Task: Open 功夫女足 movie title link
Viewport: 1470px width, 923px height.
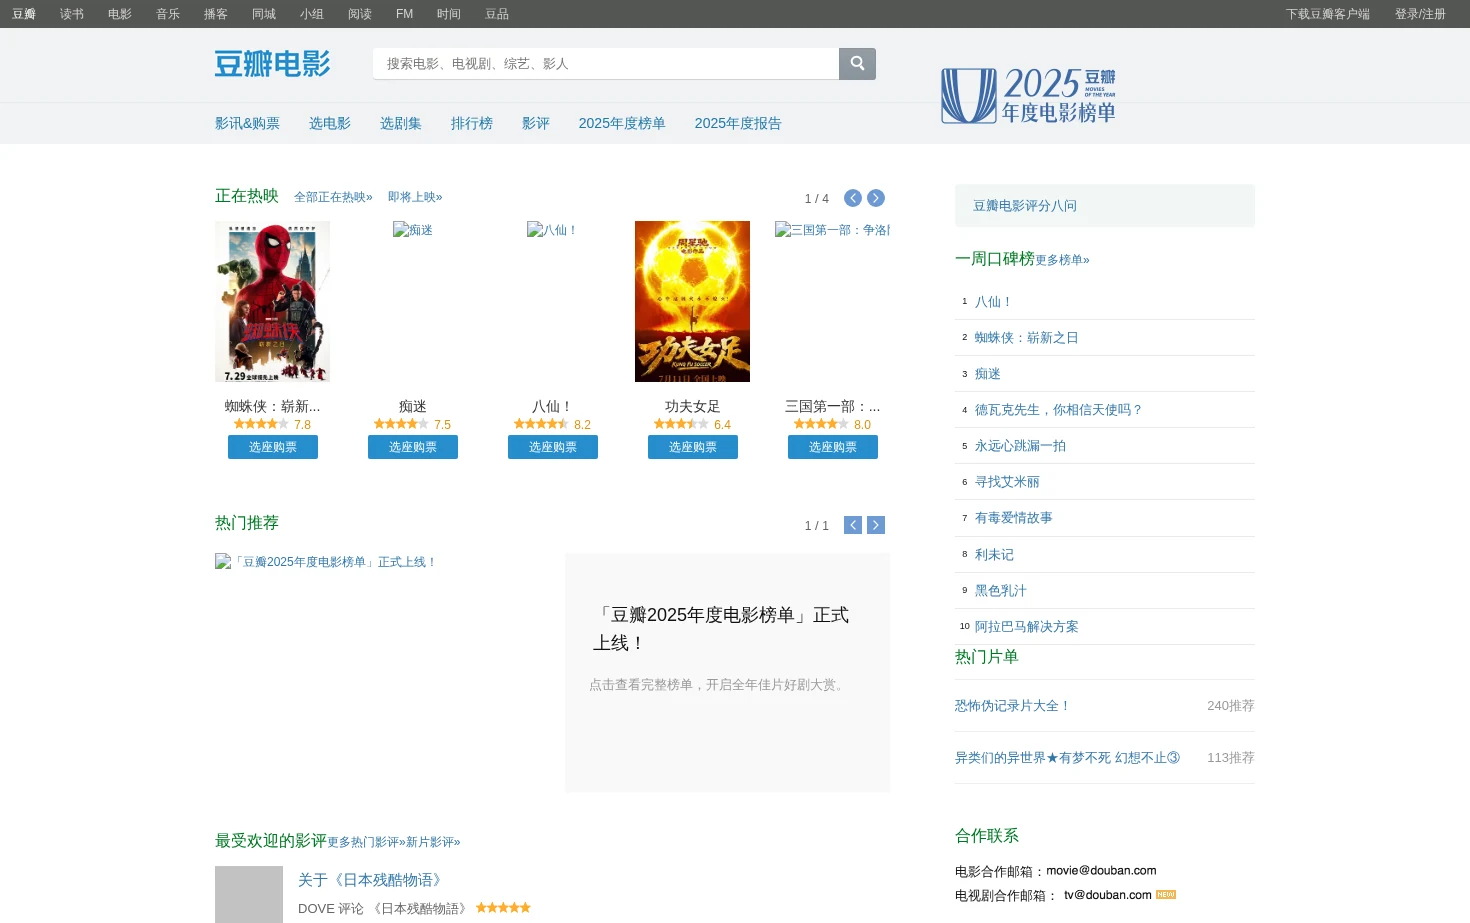Action: [692, 406]
